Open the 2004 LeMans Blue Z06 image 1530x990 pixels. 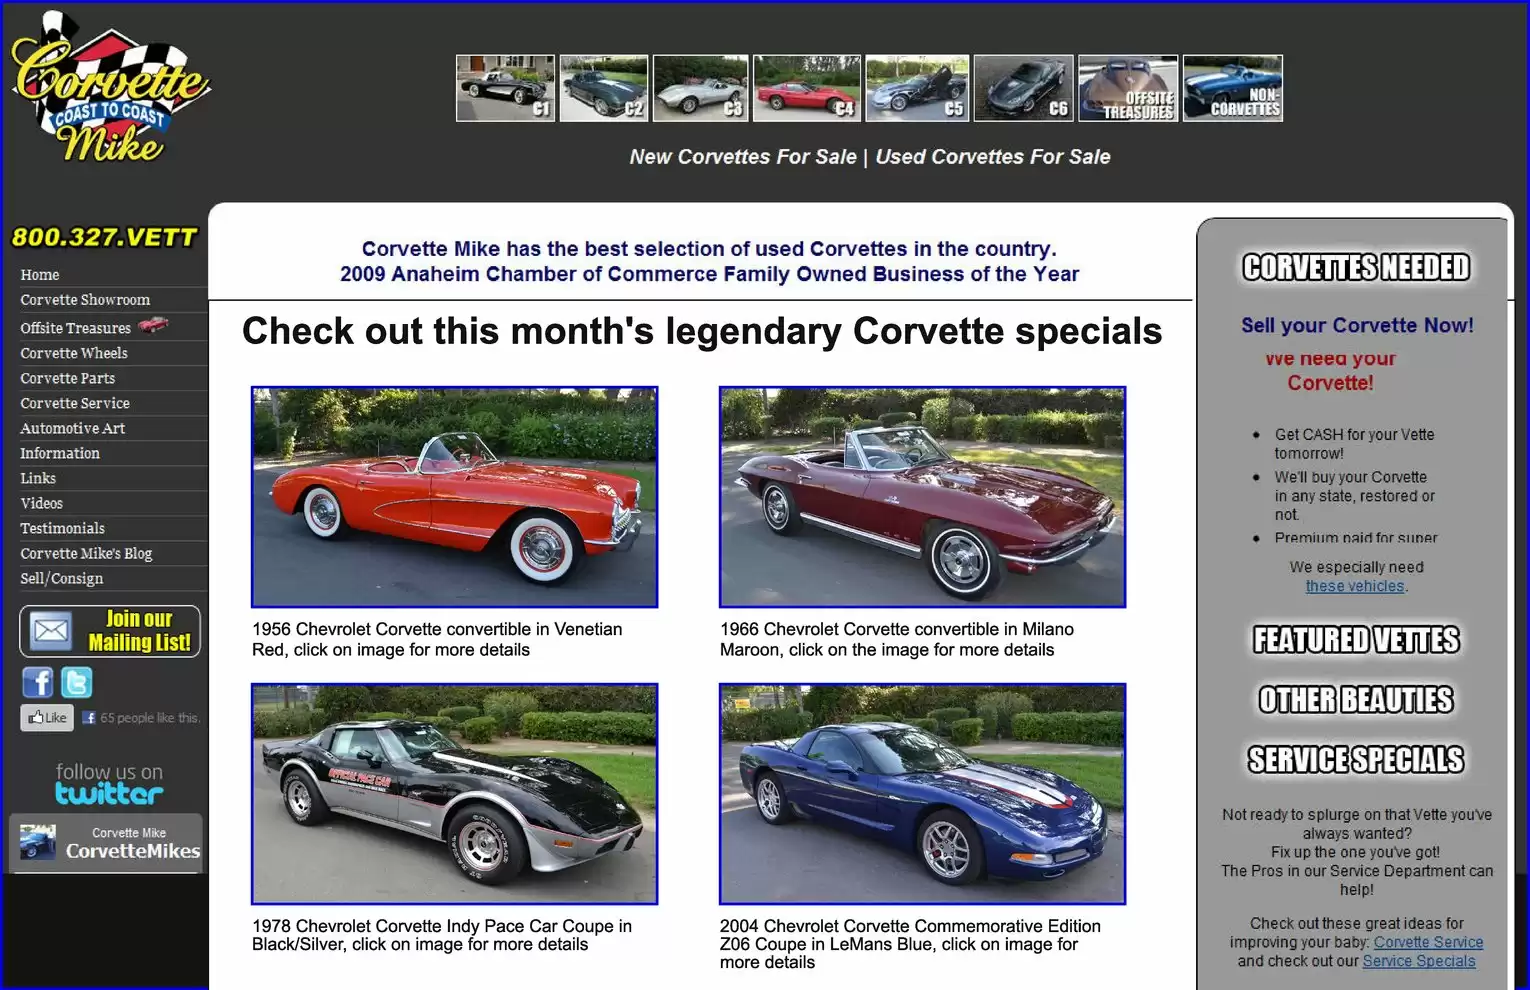(x=922, y=794)
